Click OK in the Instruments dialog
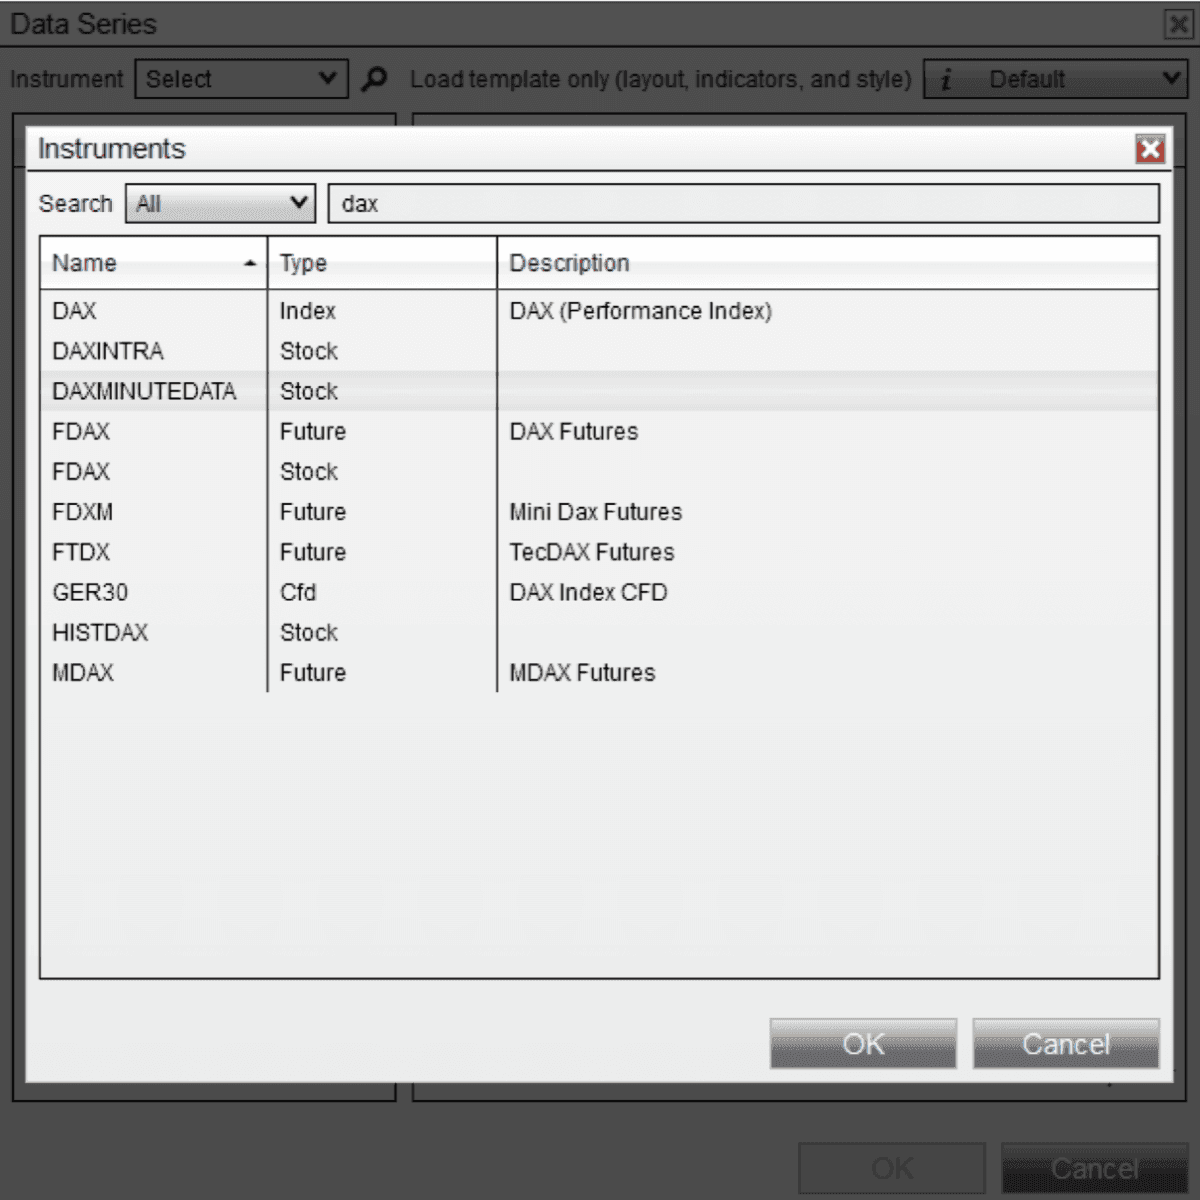This screenshot has height=1200, width=1200. (863, 1044)
